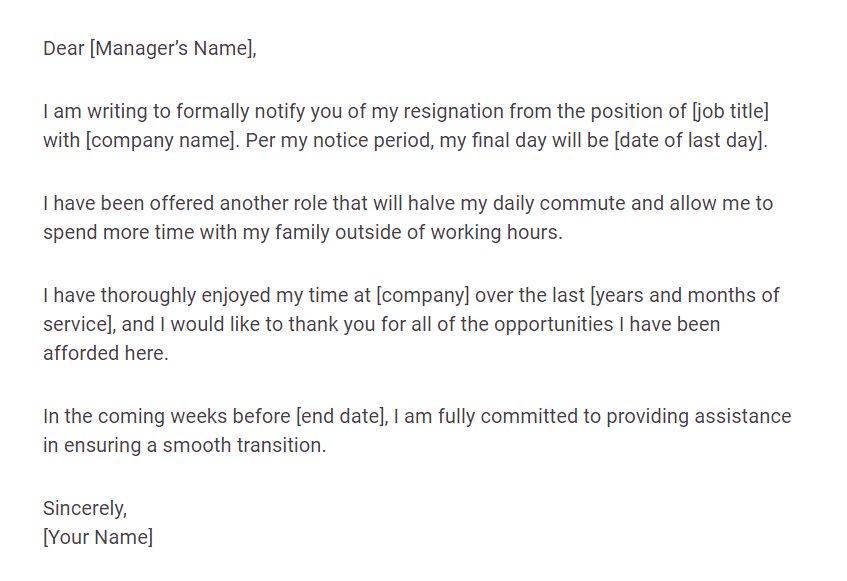The height and width of the screenshot is (581, 847).
Task: Click the [Your Name] signature placeholder
Action: pyautogui.click(x=98, y=537)
